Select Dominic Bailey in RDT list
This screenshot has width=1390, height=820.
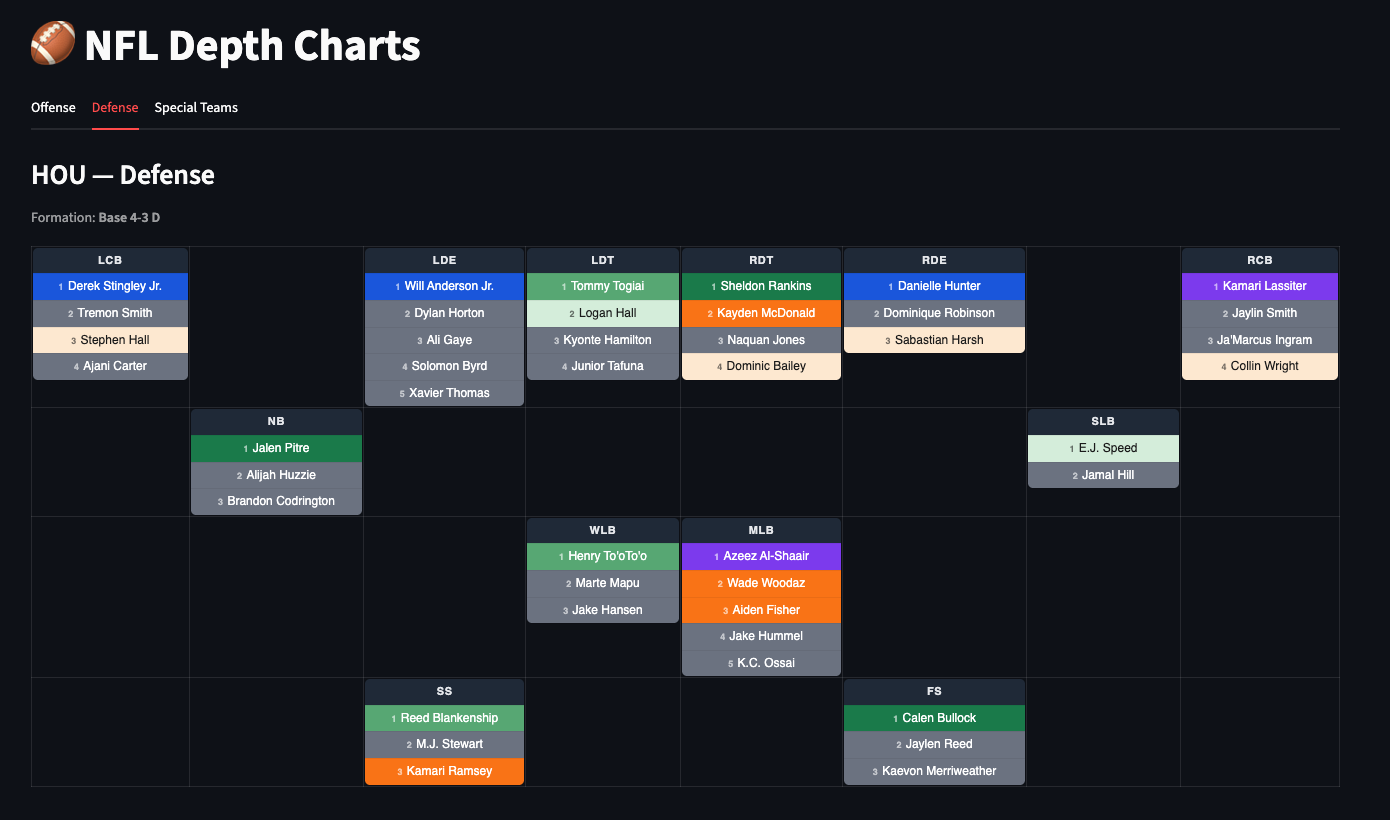coord(761,366)
